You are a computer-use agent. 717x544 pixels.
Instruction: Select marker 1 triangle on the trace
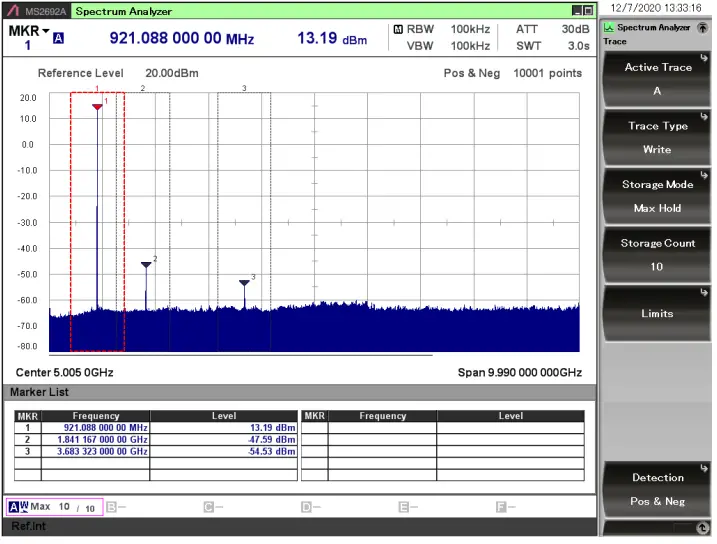pos(97,107)
